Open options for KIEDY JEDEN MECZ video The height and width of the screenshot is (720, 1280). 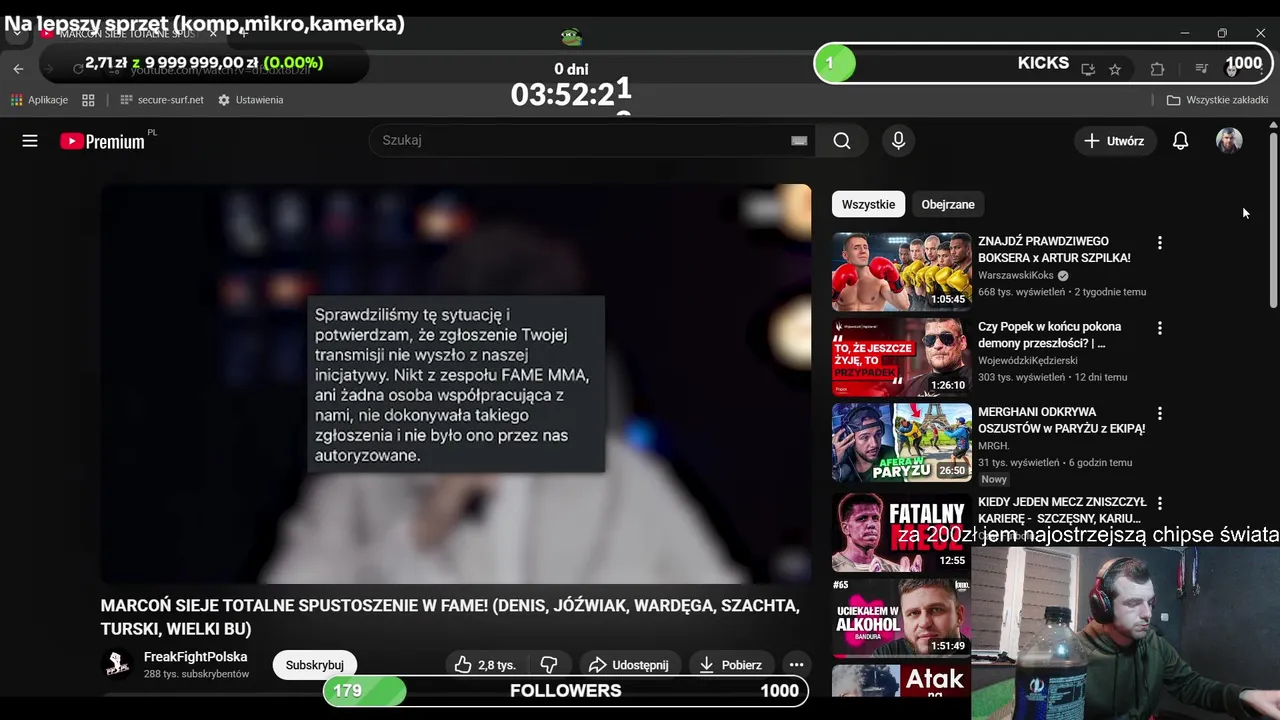click(1159, 503)
